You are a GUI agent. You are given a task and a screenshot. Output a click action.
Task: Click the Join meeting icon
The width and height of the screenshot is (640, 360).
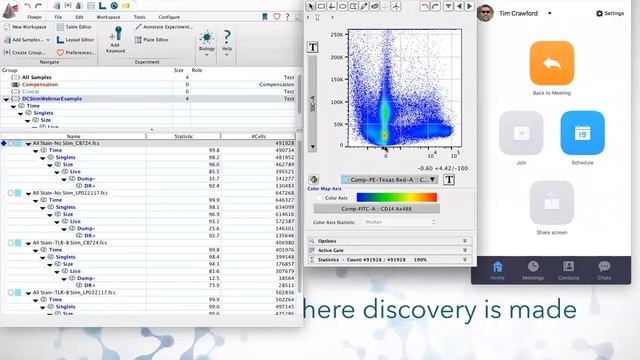coord(521,133)
